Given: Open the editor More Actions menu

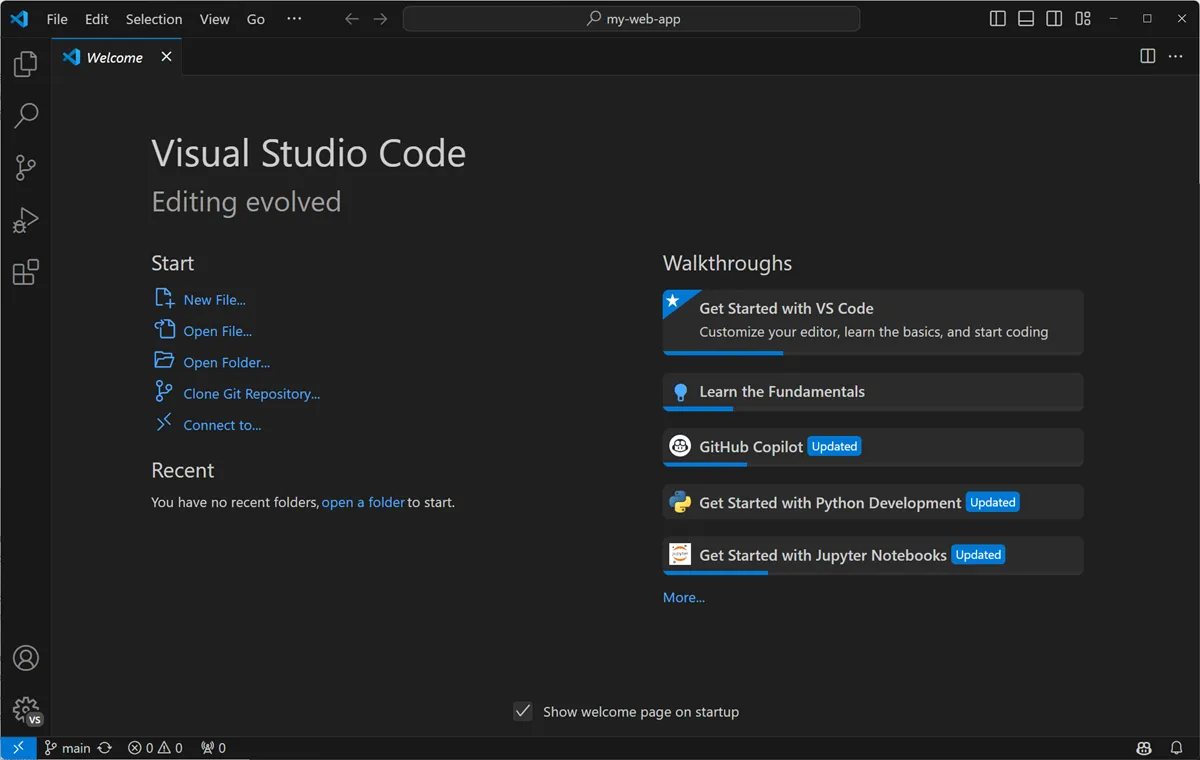Looking at the screenshot, I should click(1175, 56).
